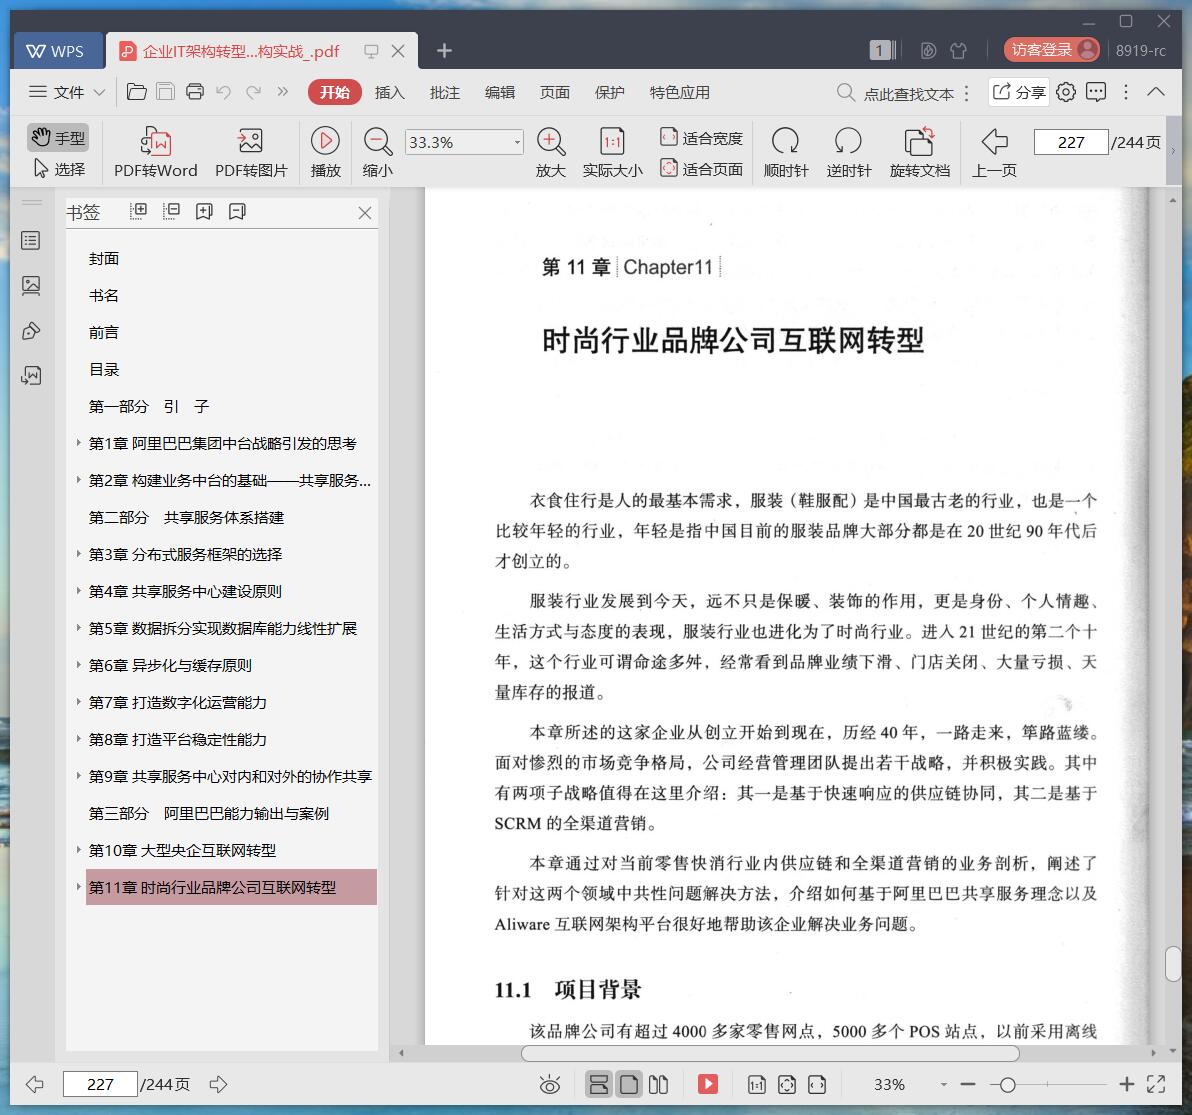
Task: Switch to the 保护 ribbon tab
Action: click(609, 92)
